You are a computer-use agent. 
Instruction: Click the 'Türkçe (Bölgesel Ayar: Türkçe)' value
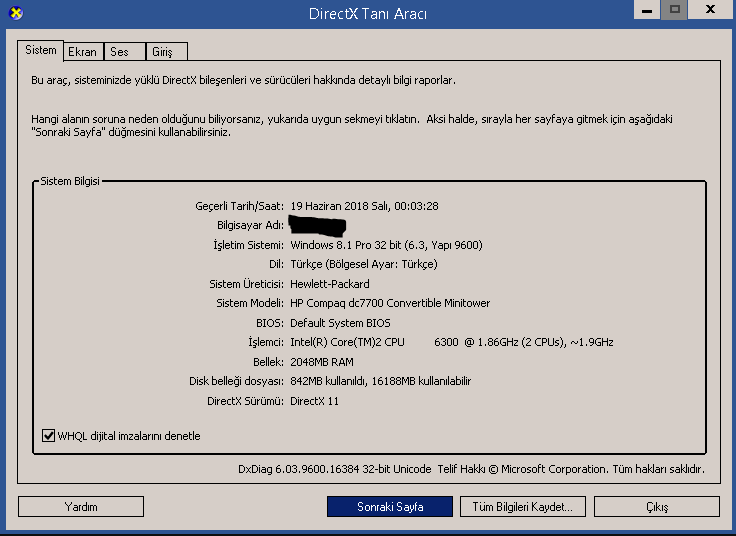click(x=364, y=264)
